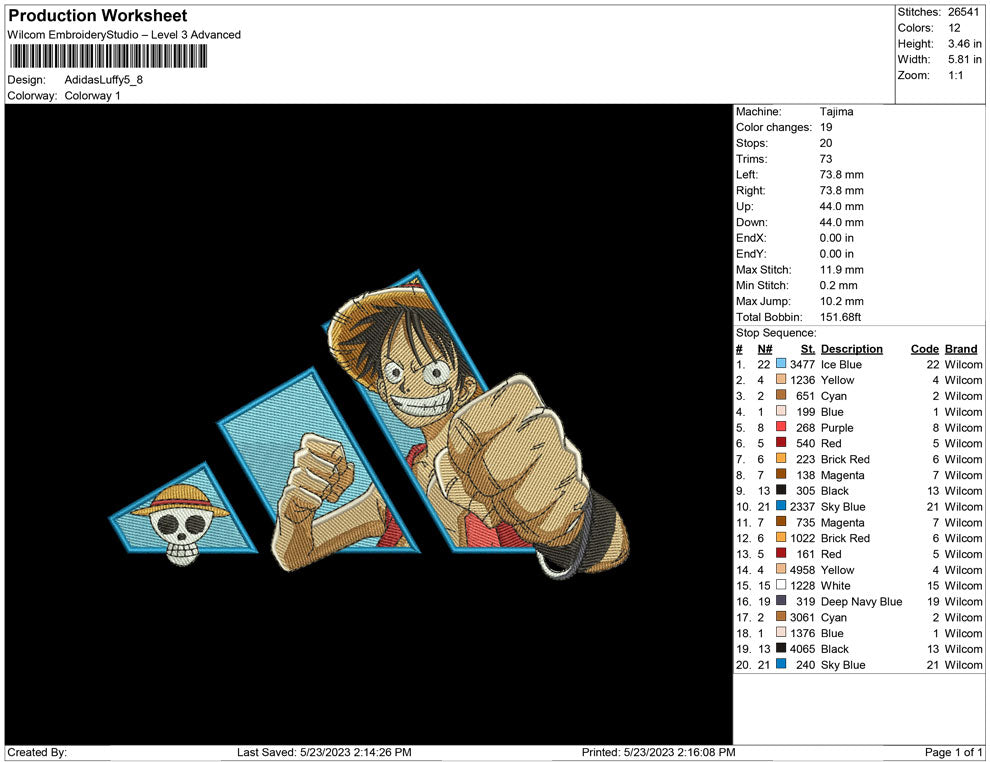Click the 'N#' column header

(x=765, y=349)
